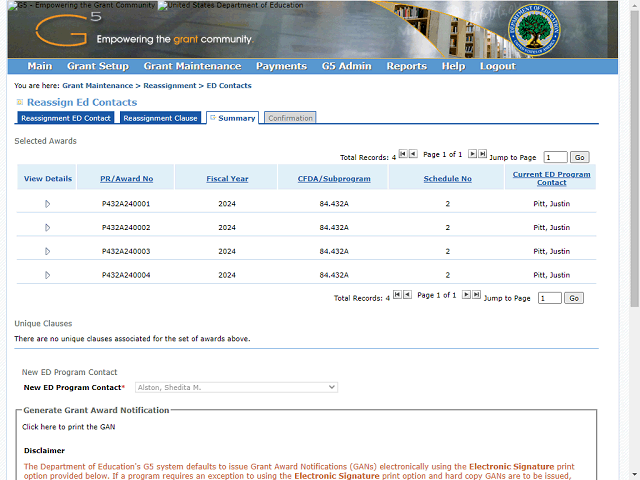640x480 pixels.
Task: Sort by Fiscal Year column header
Action: pos(227,179)
